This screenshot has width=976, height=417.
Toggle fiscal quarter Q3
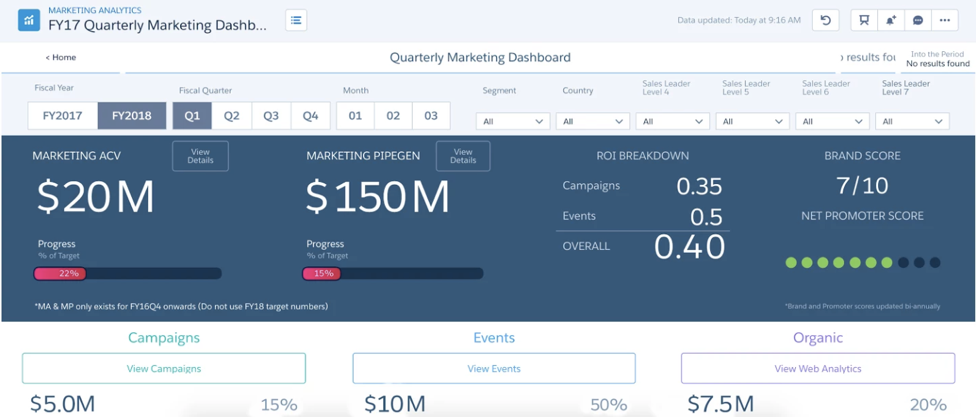pos(271,116)
